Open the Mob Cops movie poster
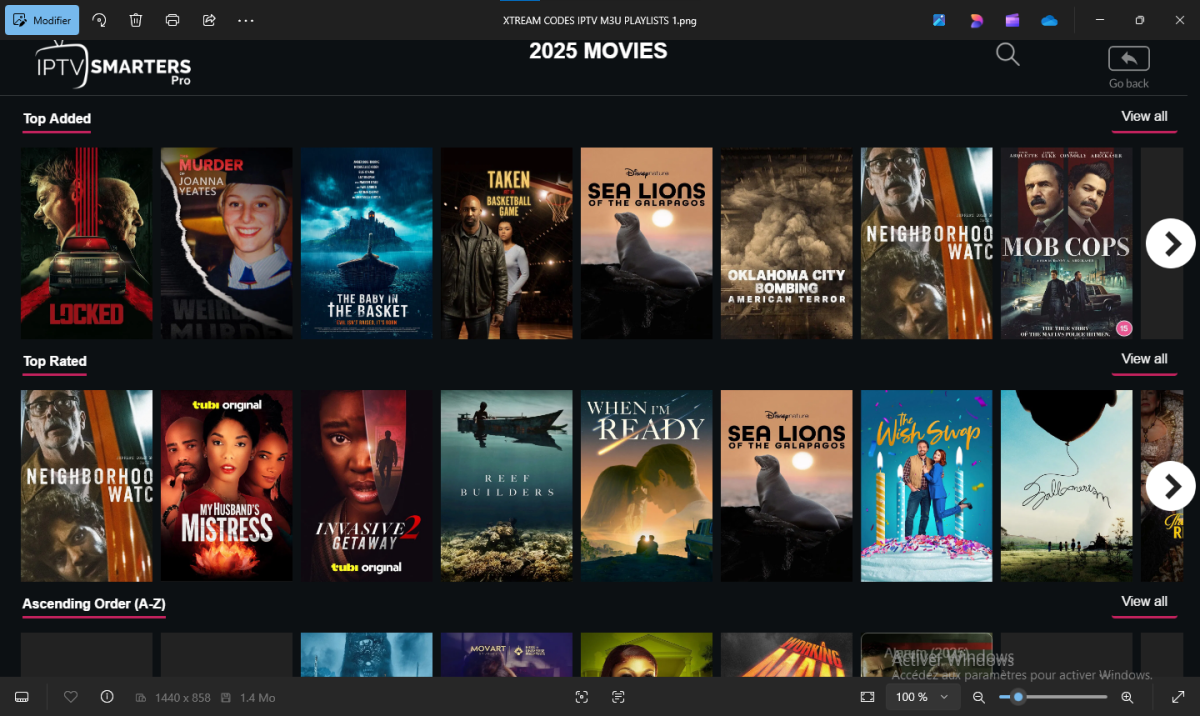 click(x=1067, y=243)
